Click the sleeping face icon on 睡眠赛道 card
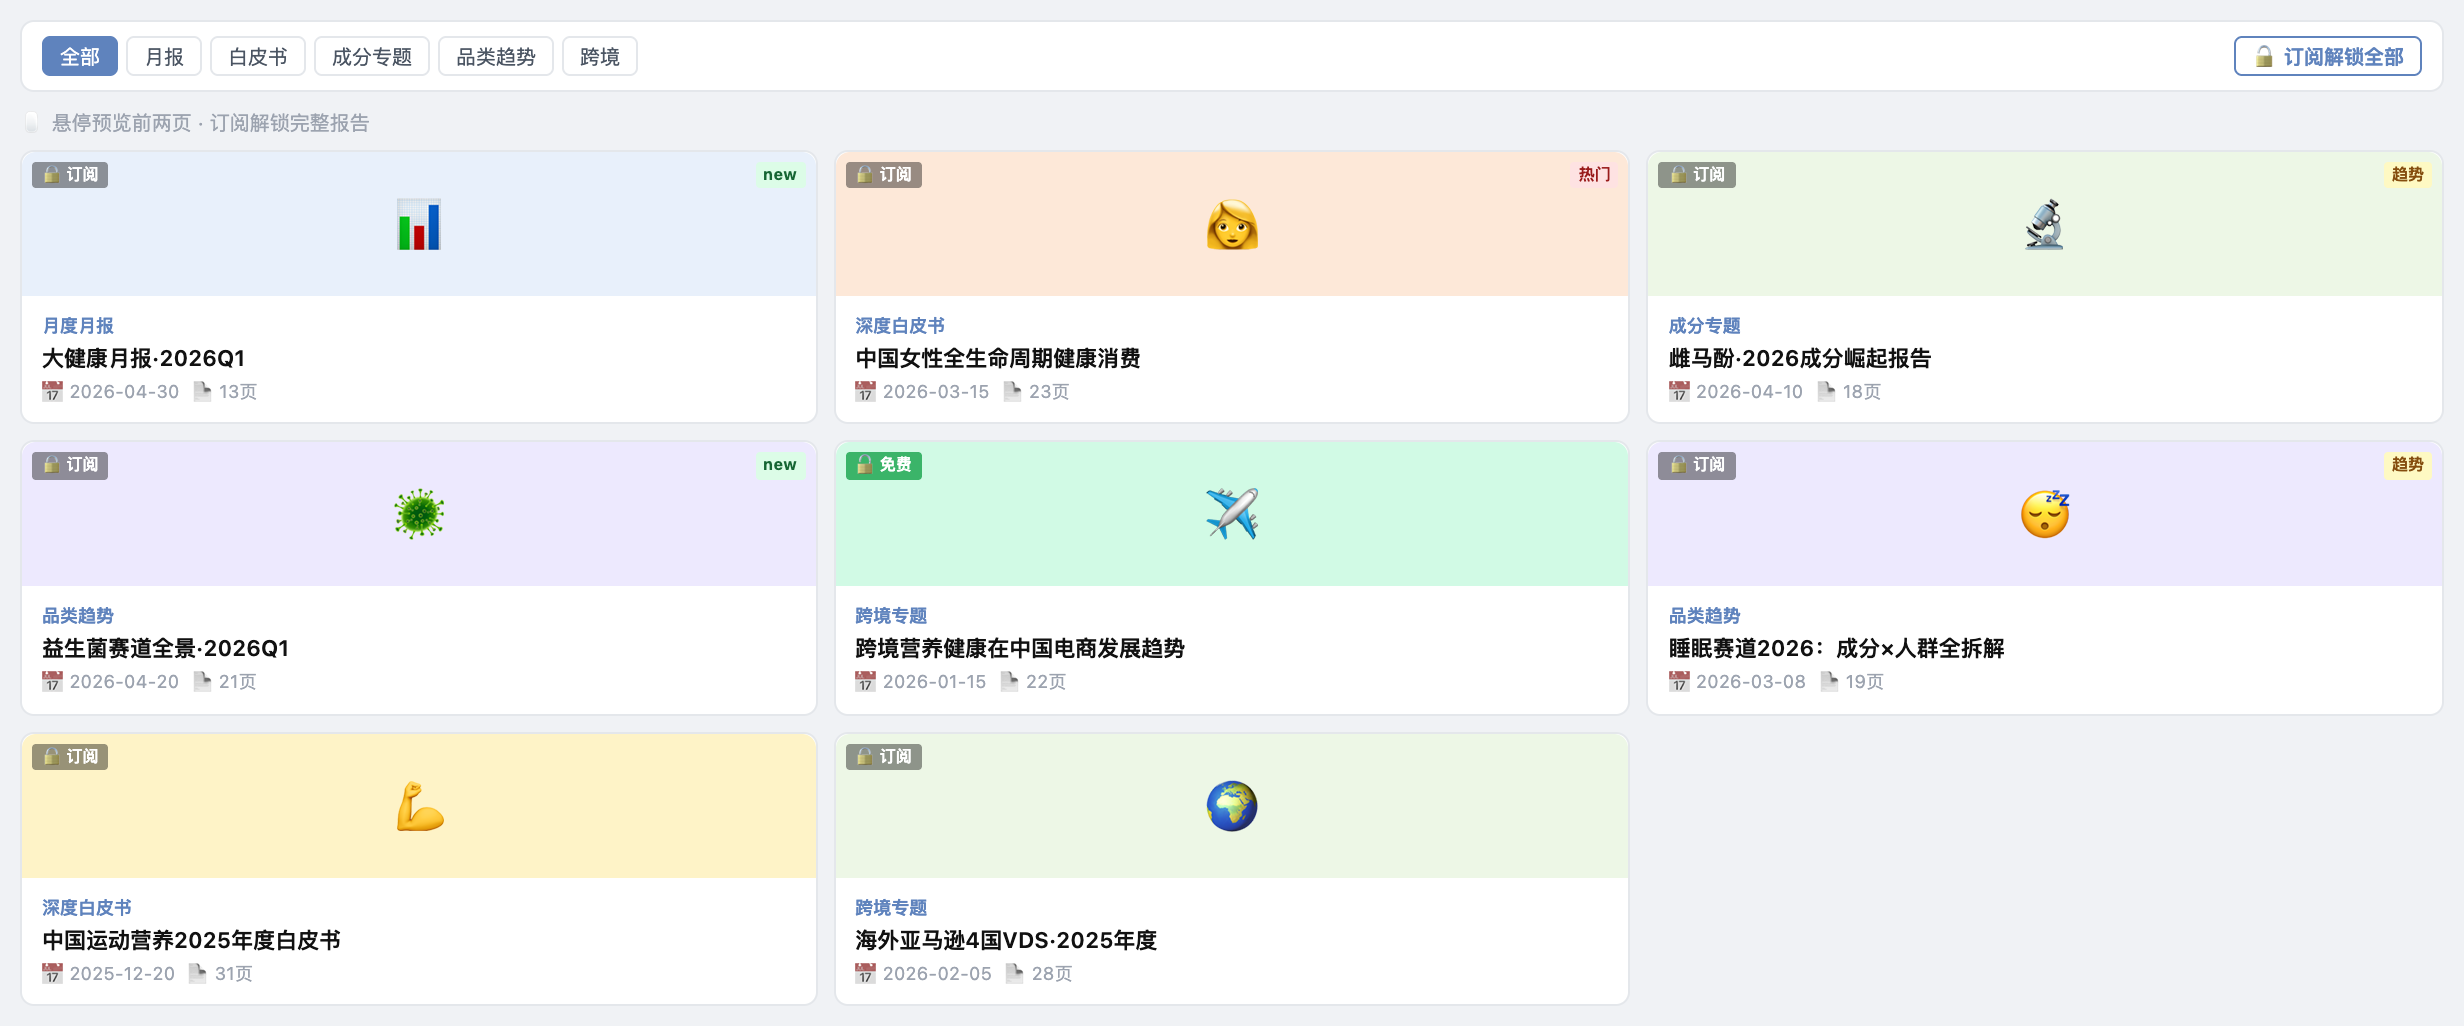Image resolution: width=2464 pixels, height=1026 pixels. [2045, 515]
